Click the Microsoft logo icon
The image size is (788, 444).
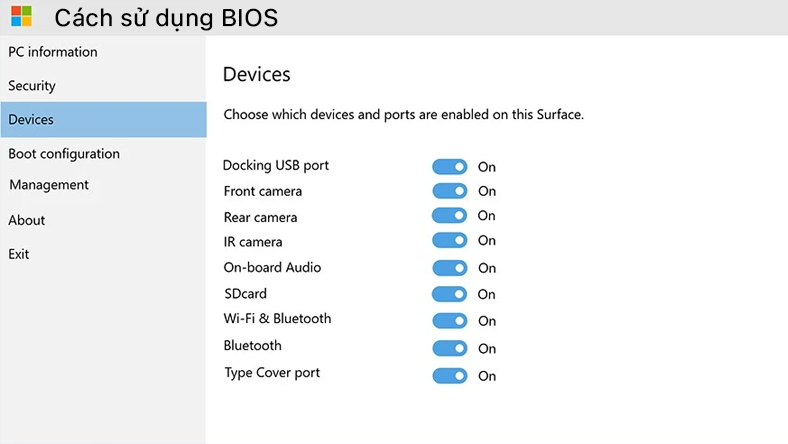[21, 16]
